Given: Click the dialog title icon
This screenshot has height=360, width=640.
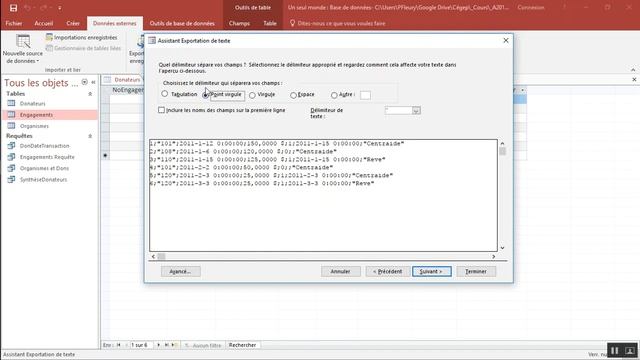Looking at the screenshot, I should [x=152, y=40].
